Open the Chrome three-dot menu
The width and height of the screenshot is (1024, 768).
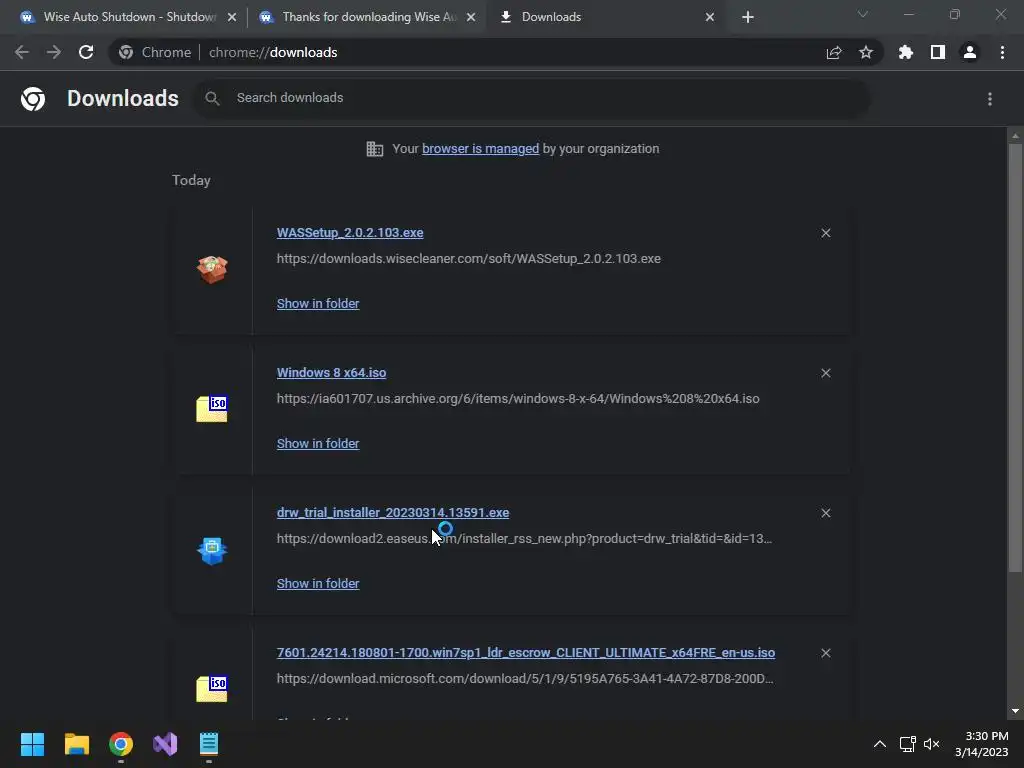point(1002,52)
